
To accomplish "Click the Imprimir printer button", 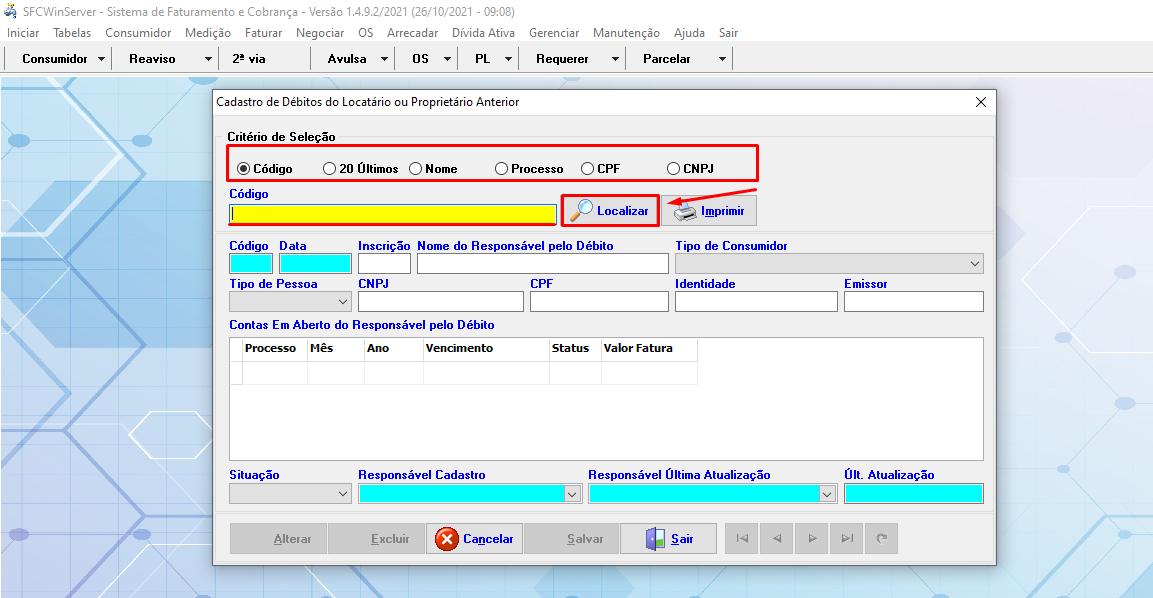I will click(709, 211).
